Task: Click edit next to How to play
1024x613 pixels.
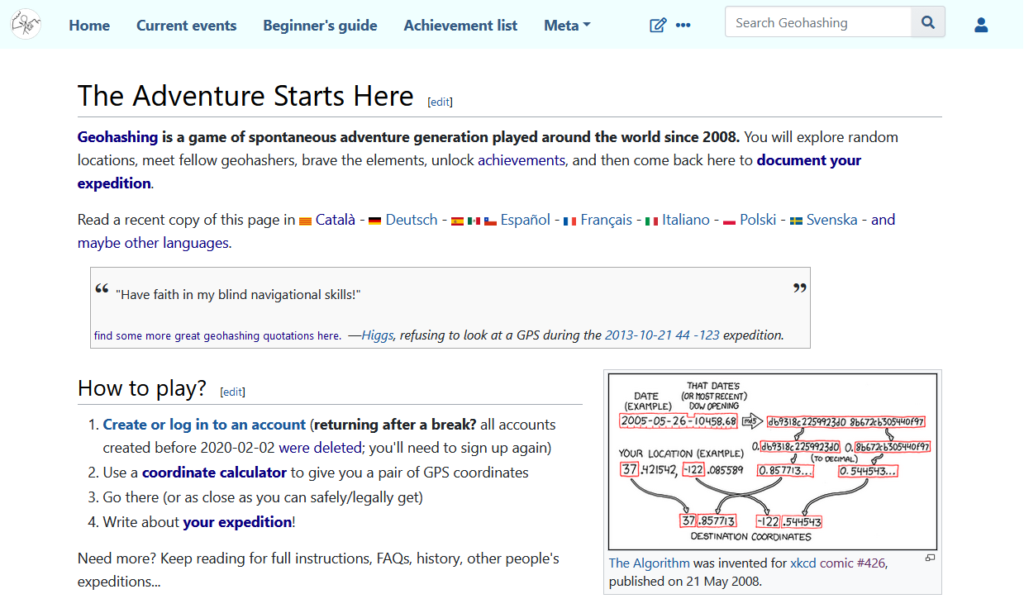Action: [232, 392]
